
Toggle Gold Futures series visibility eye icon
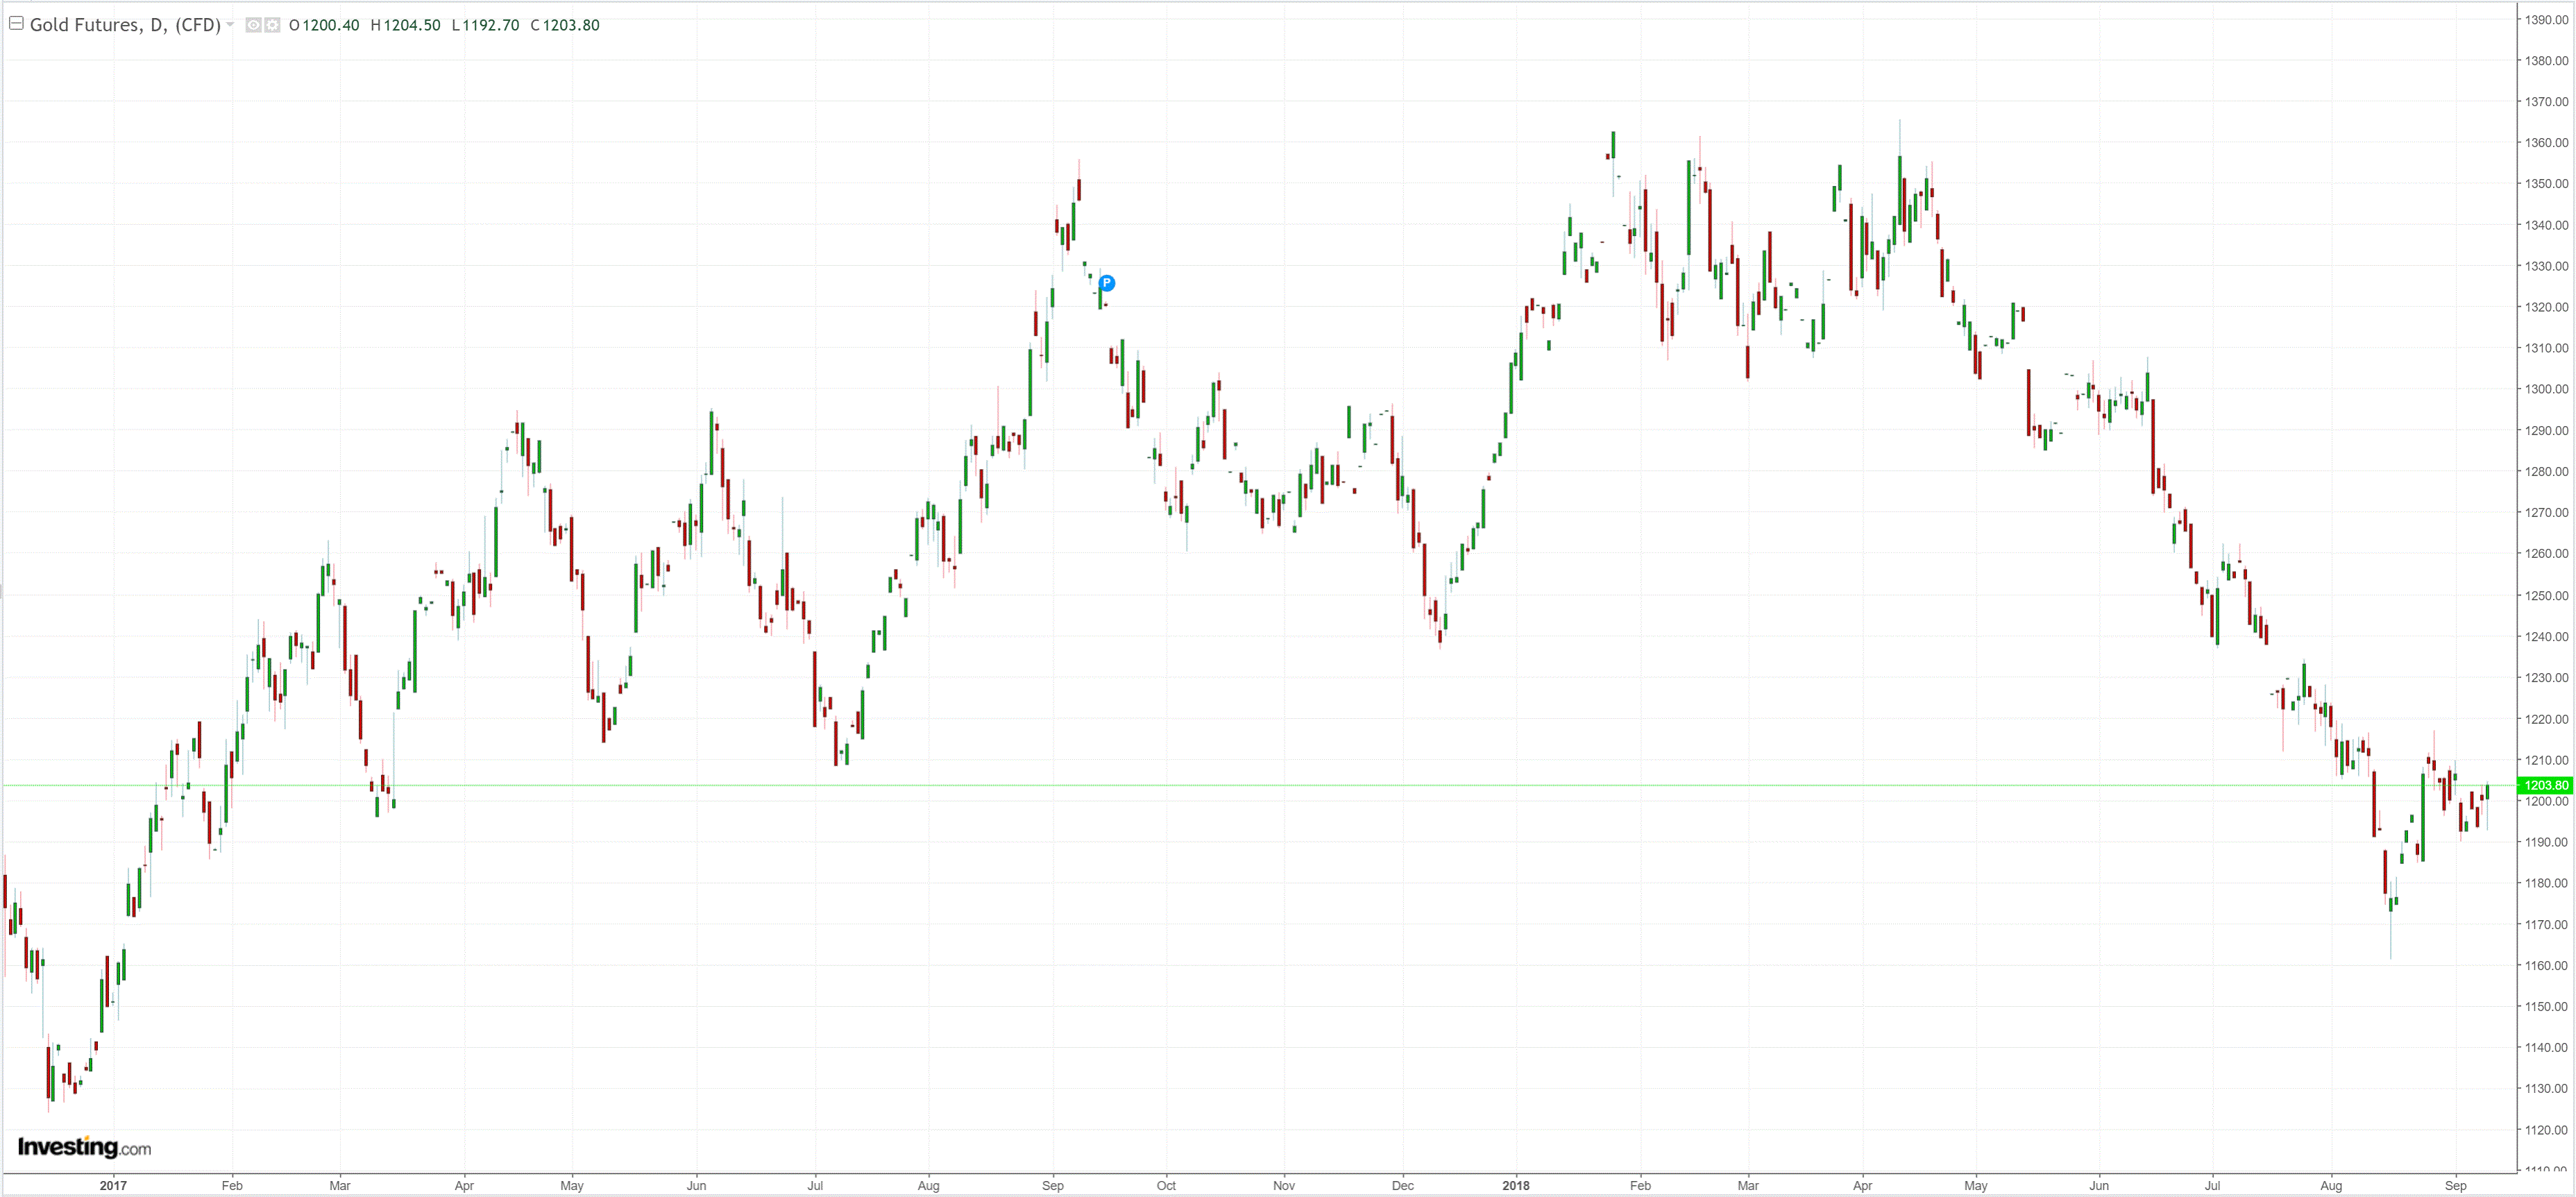click(x=254, y=25)
